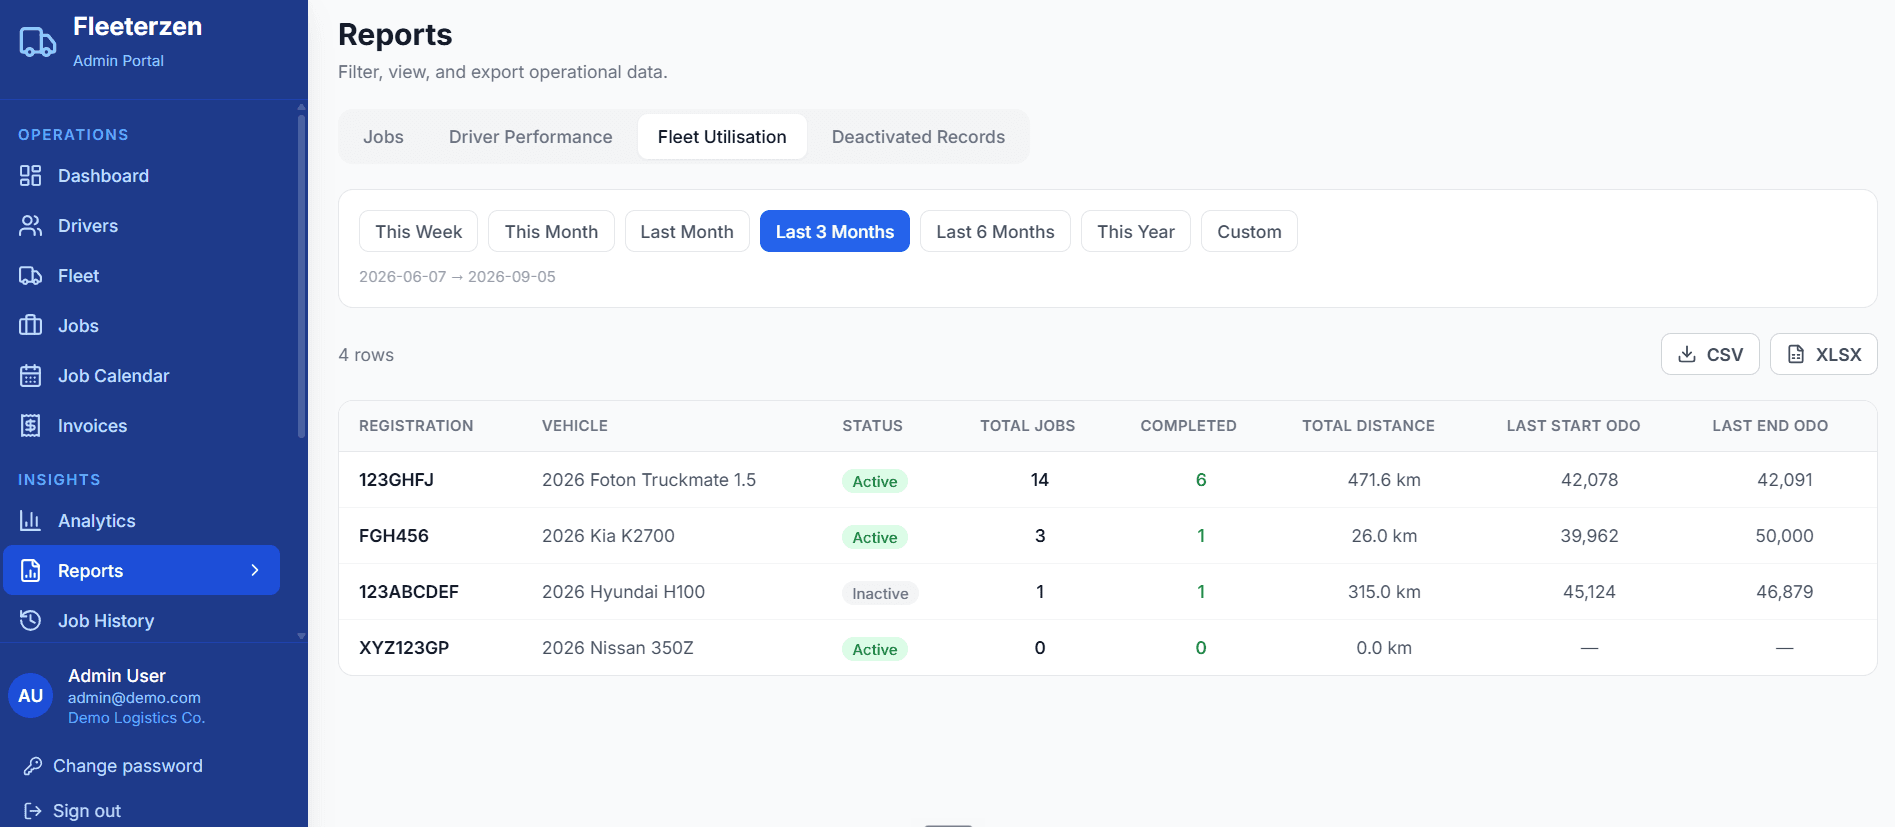Open the Deactivated Records tab
This screenshot has width=1895, height=827.
pyautogui.click(x=918, y=137)
